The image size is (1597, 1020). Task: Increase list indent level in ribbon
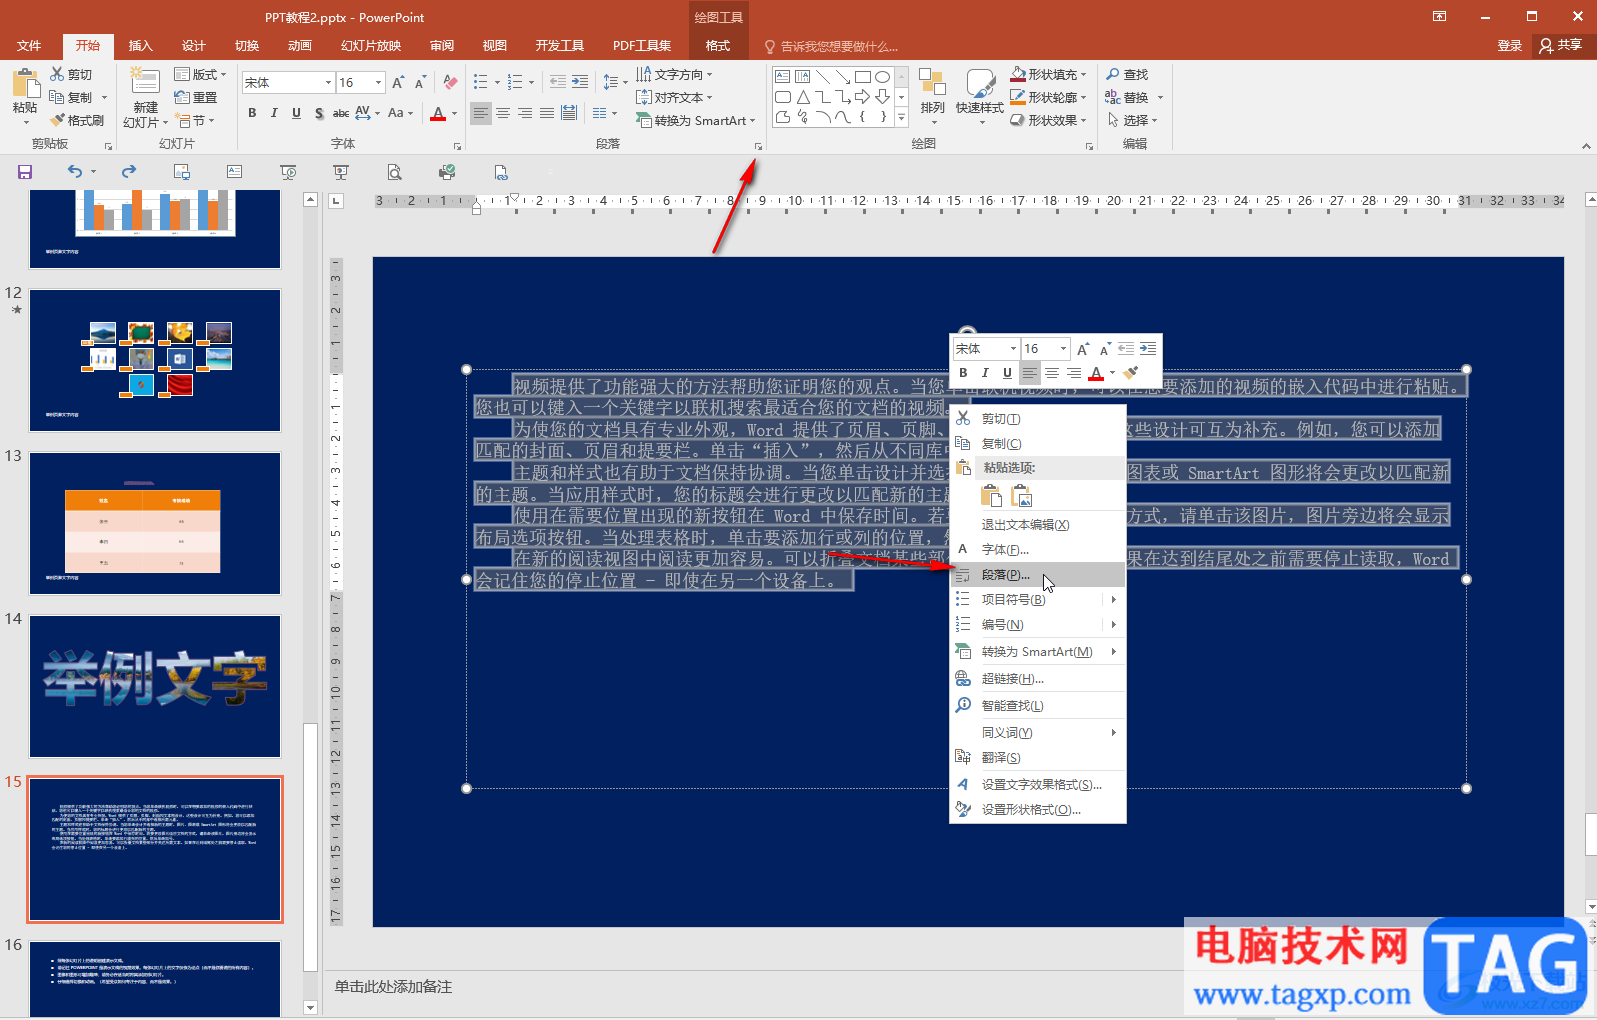click(x=580, y=82)
